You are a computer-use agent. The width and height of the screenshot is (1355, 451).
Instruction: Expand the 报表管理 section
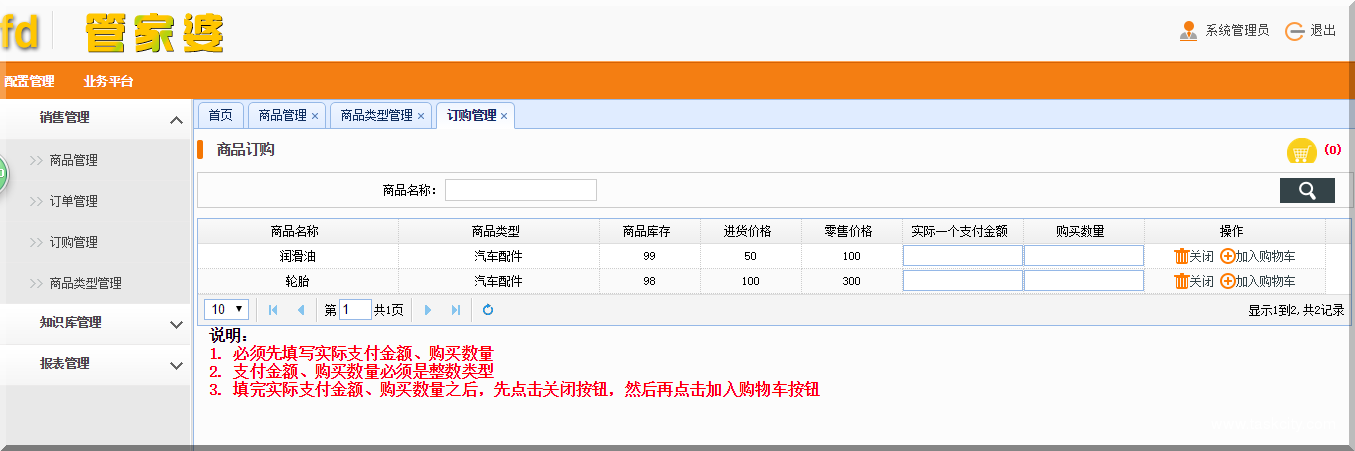[176, 365]
